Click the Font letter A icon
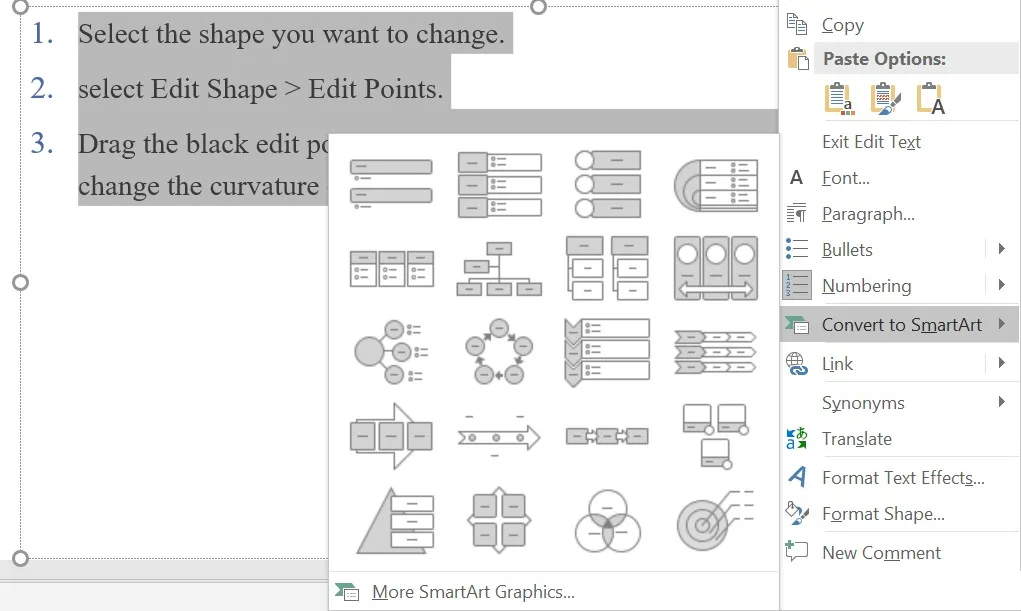Image resolution: width=1021 pixels, height=611 pixels. (x=796, y=177)
